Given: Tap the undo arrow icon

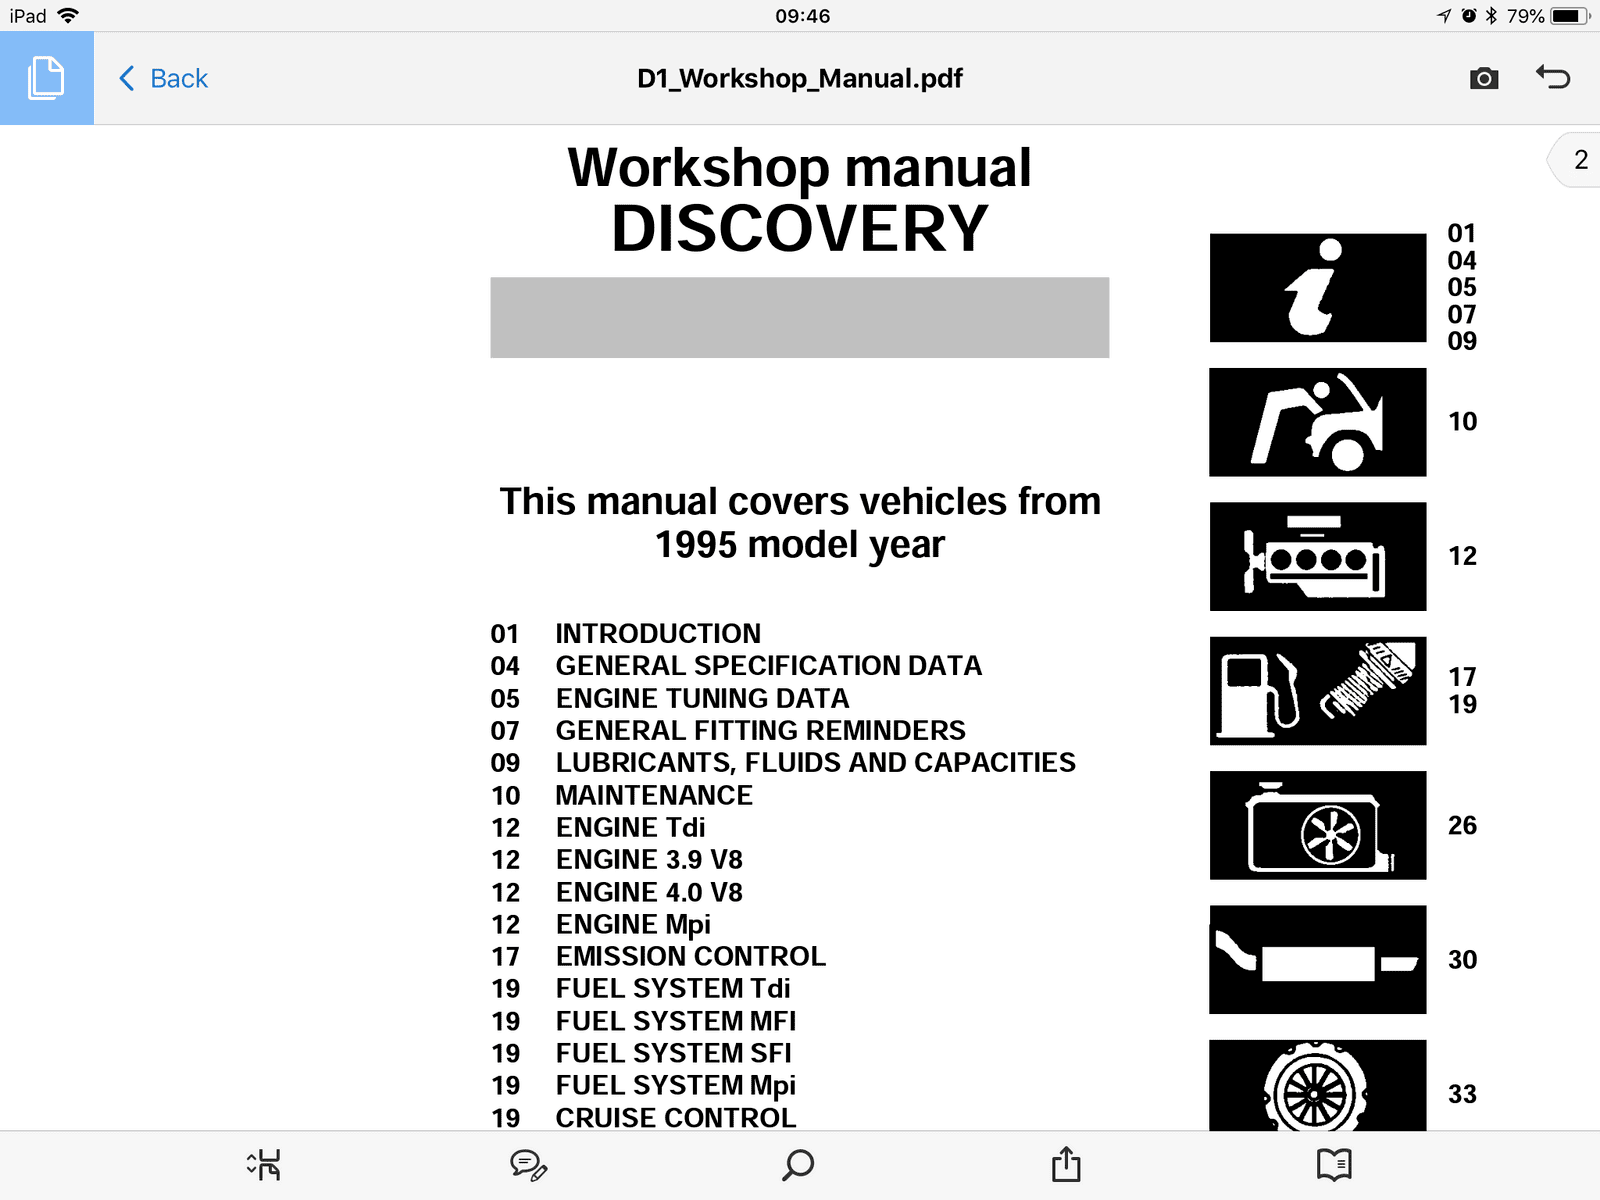Looking at the screenshot, I should point(1553,77).
